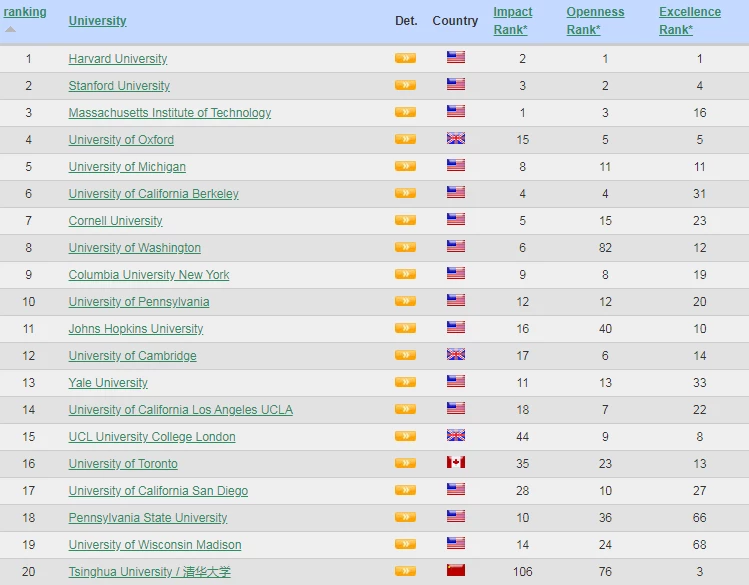Viewport: 749px width, 585px height.
Task: Click details arrow for University of Wisconsin Madison
Action: click(405, 544)
